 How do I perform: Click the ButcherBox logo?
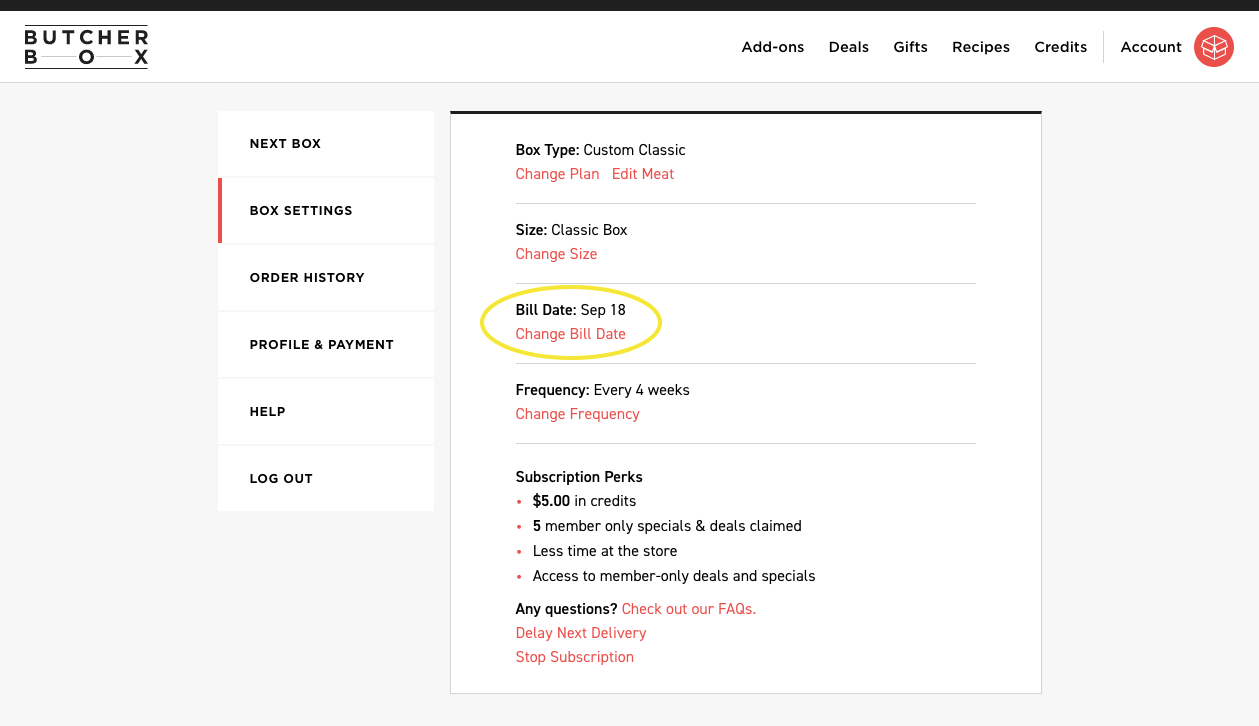pos(86,47)
